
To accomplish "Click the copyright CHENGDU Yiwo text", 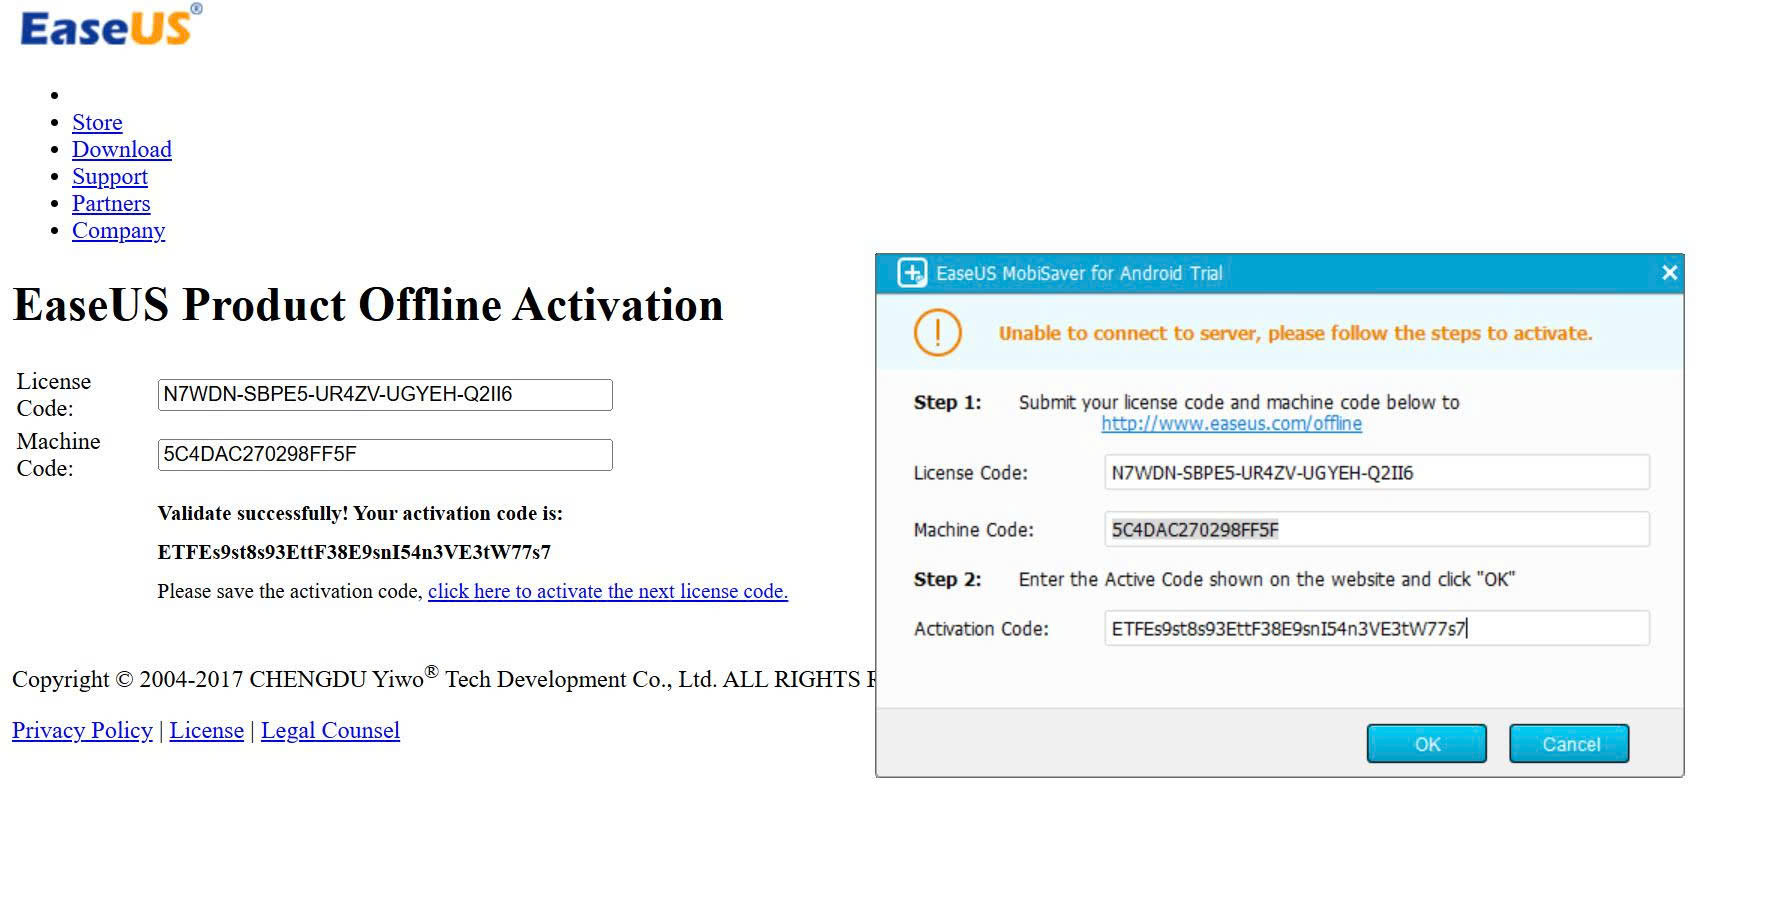I will tap(444, 679).
